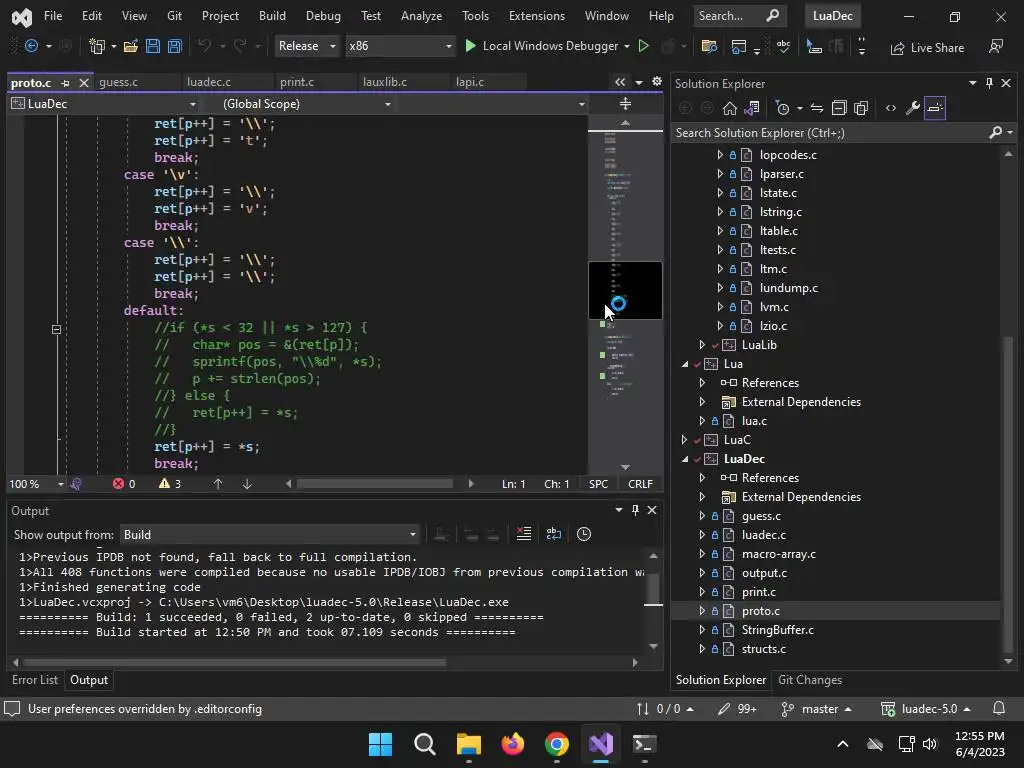Click Sync with Active Document icon
Image resolution: width=1024 pixels, height=768 pixels.
tap(817, 108)
